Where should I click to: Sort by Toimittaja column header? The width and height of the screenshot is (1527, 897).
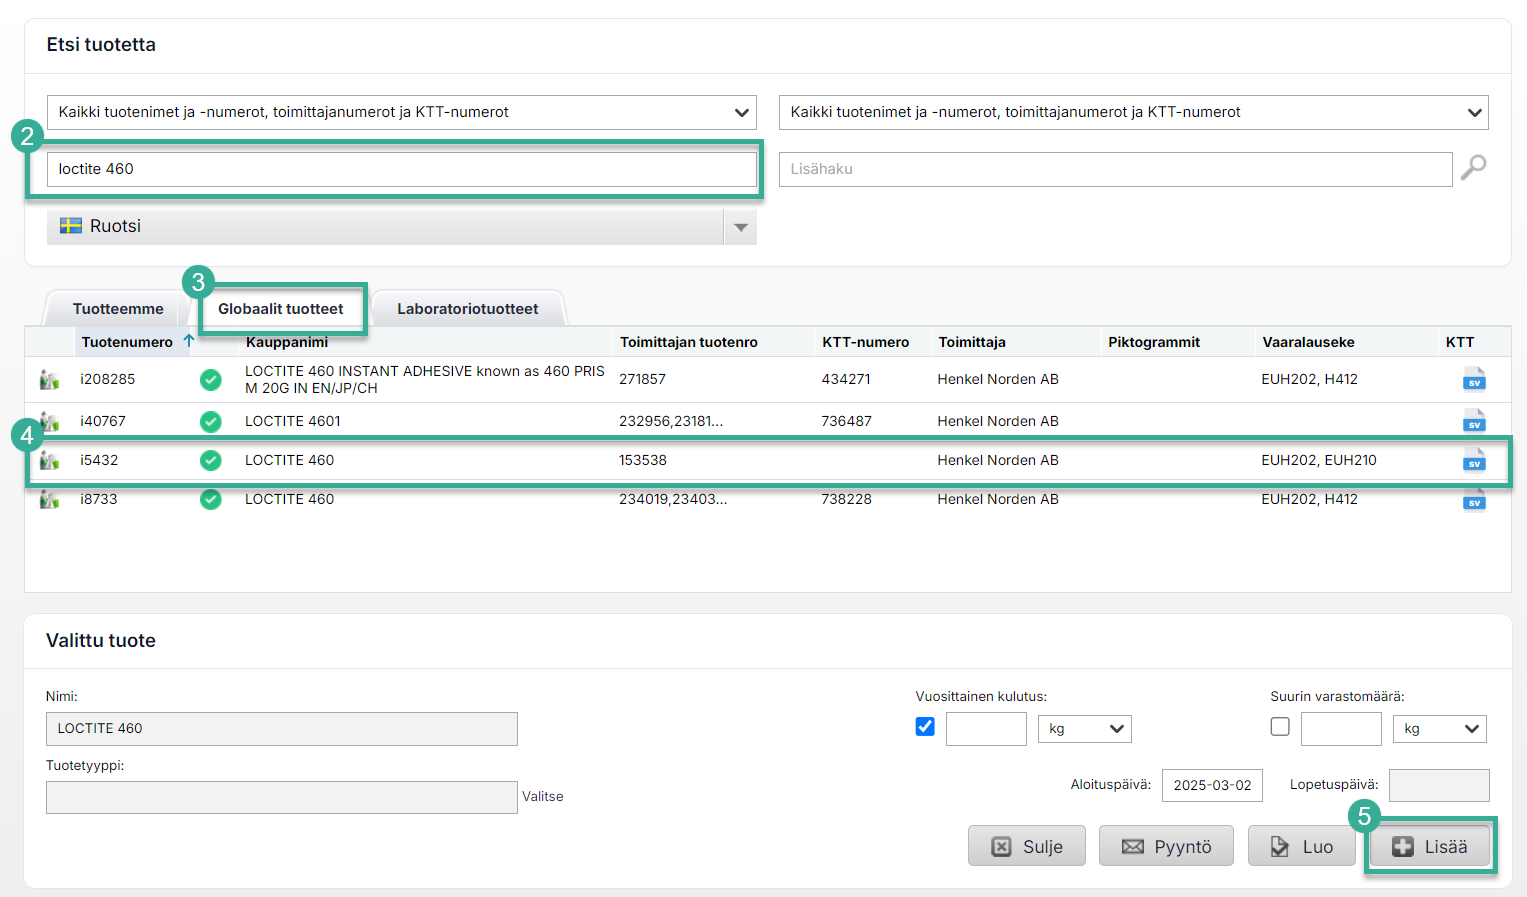point(972,342)
